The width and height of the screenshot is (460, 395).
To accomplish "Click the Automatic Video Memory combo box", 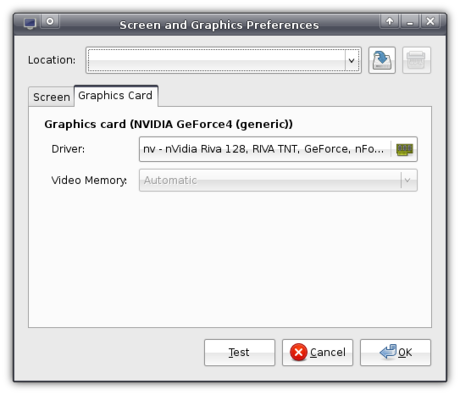I will point(278,180).
